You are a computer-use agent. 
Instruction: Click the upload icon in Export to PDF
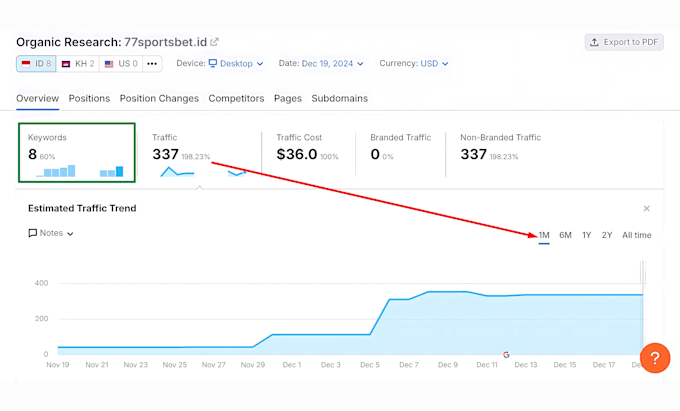(595, 42)
